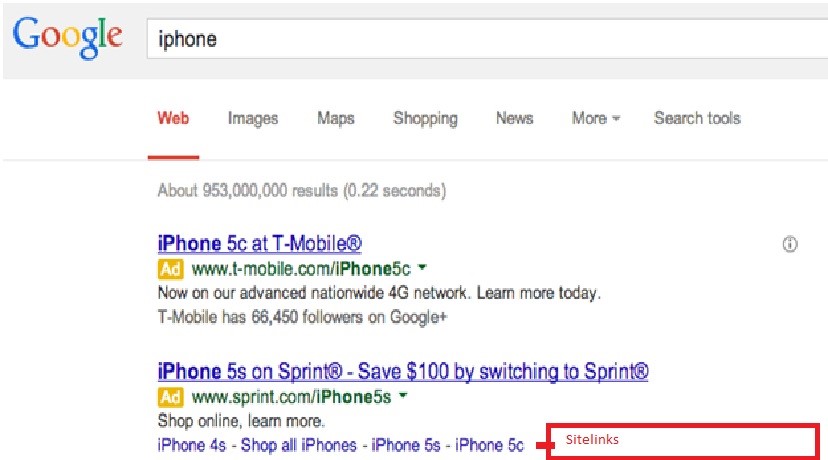
Task: Open the iPhone 5s on Sprint headline
Action: [x=403, y=372]
